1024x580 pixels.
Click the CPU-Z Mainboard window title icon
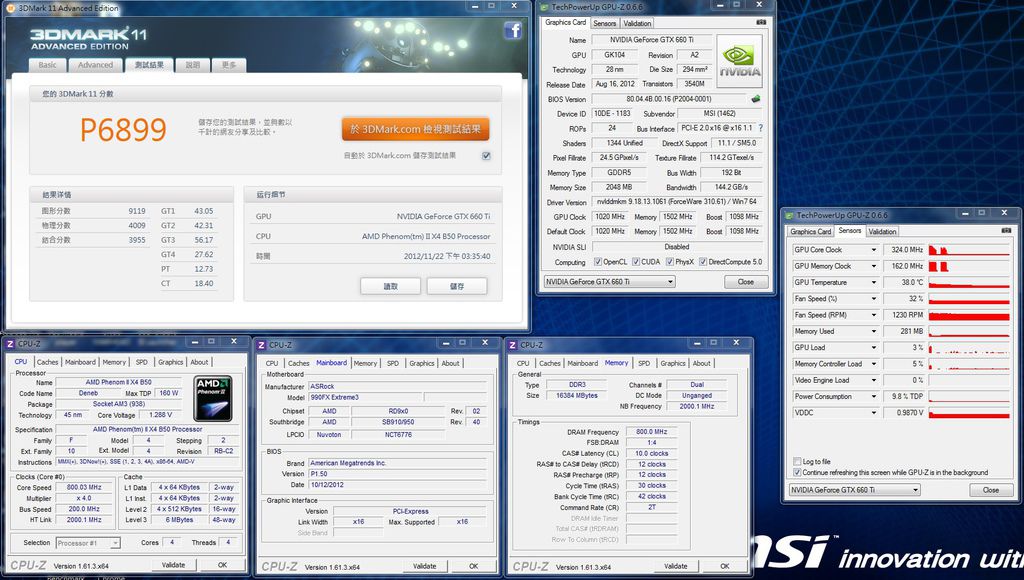coord(261,345)
